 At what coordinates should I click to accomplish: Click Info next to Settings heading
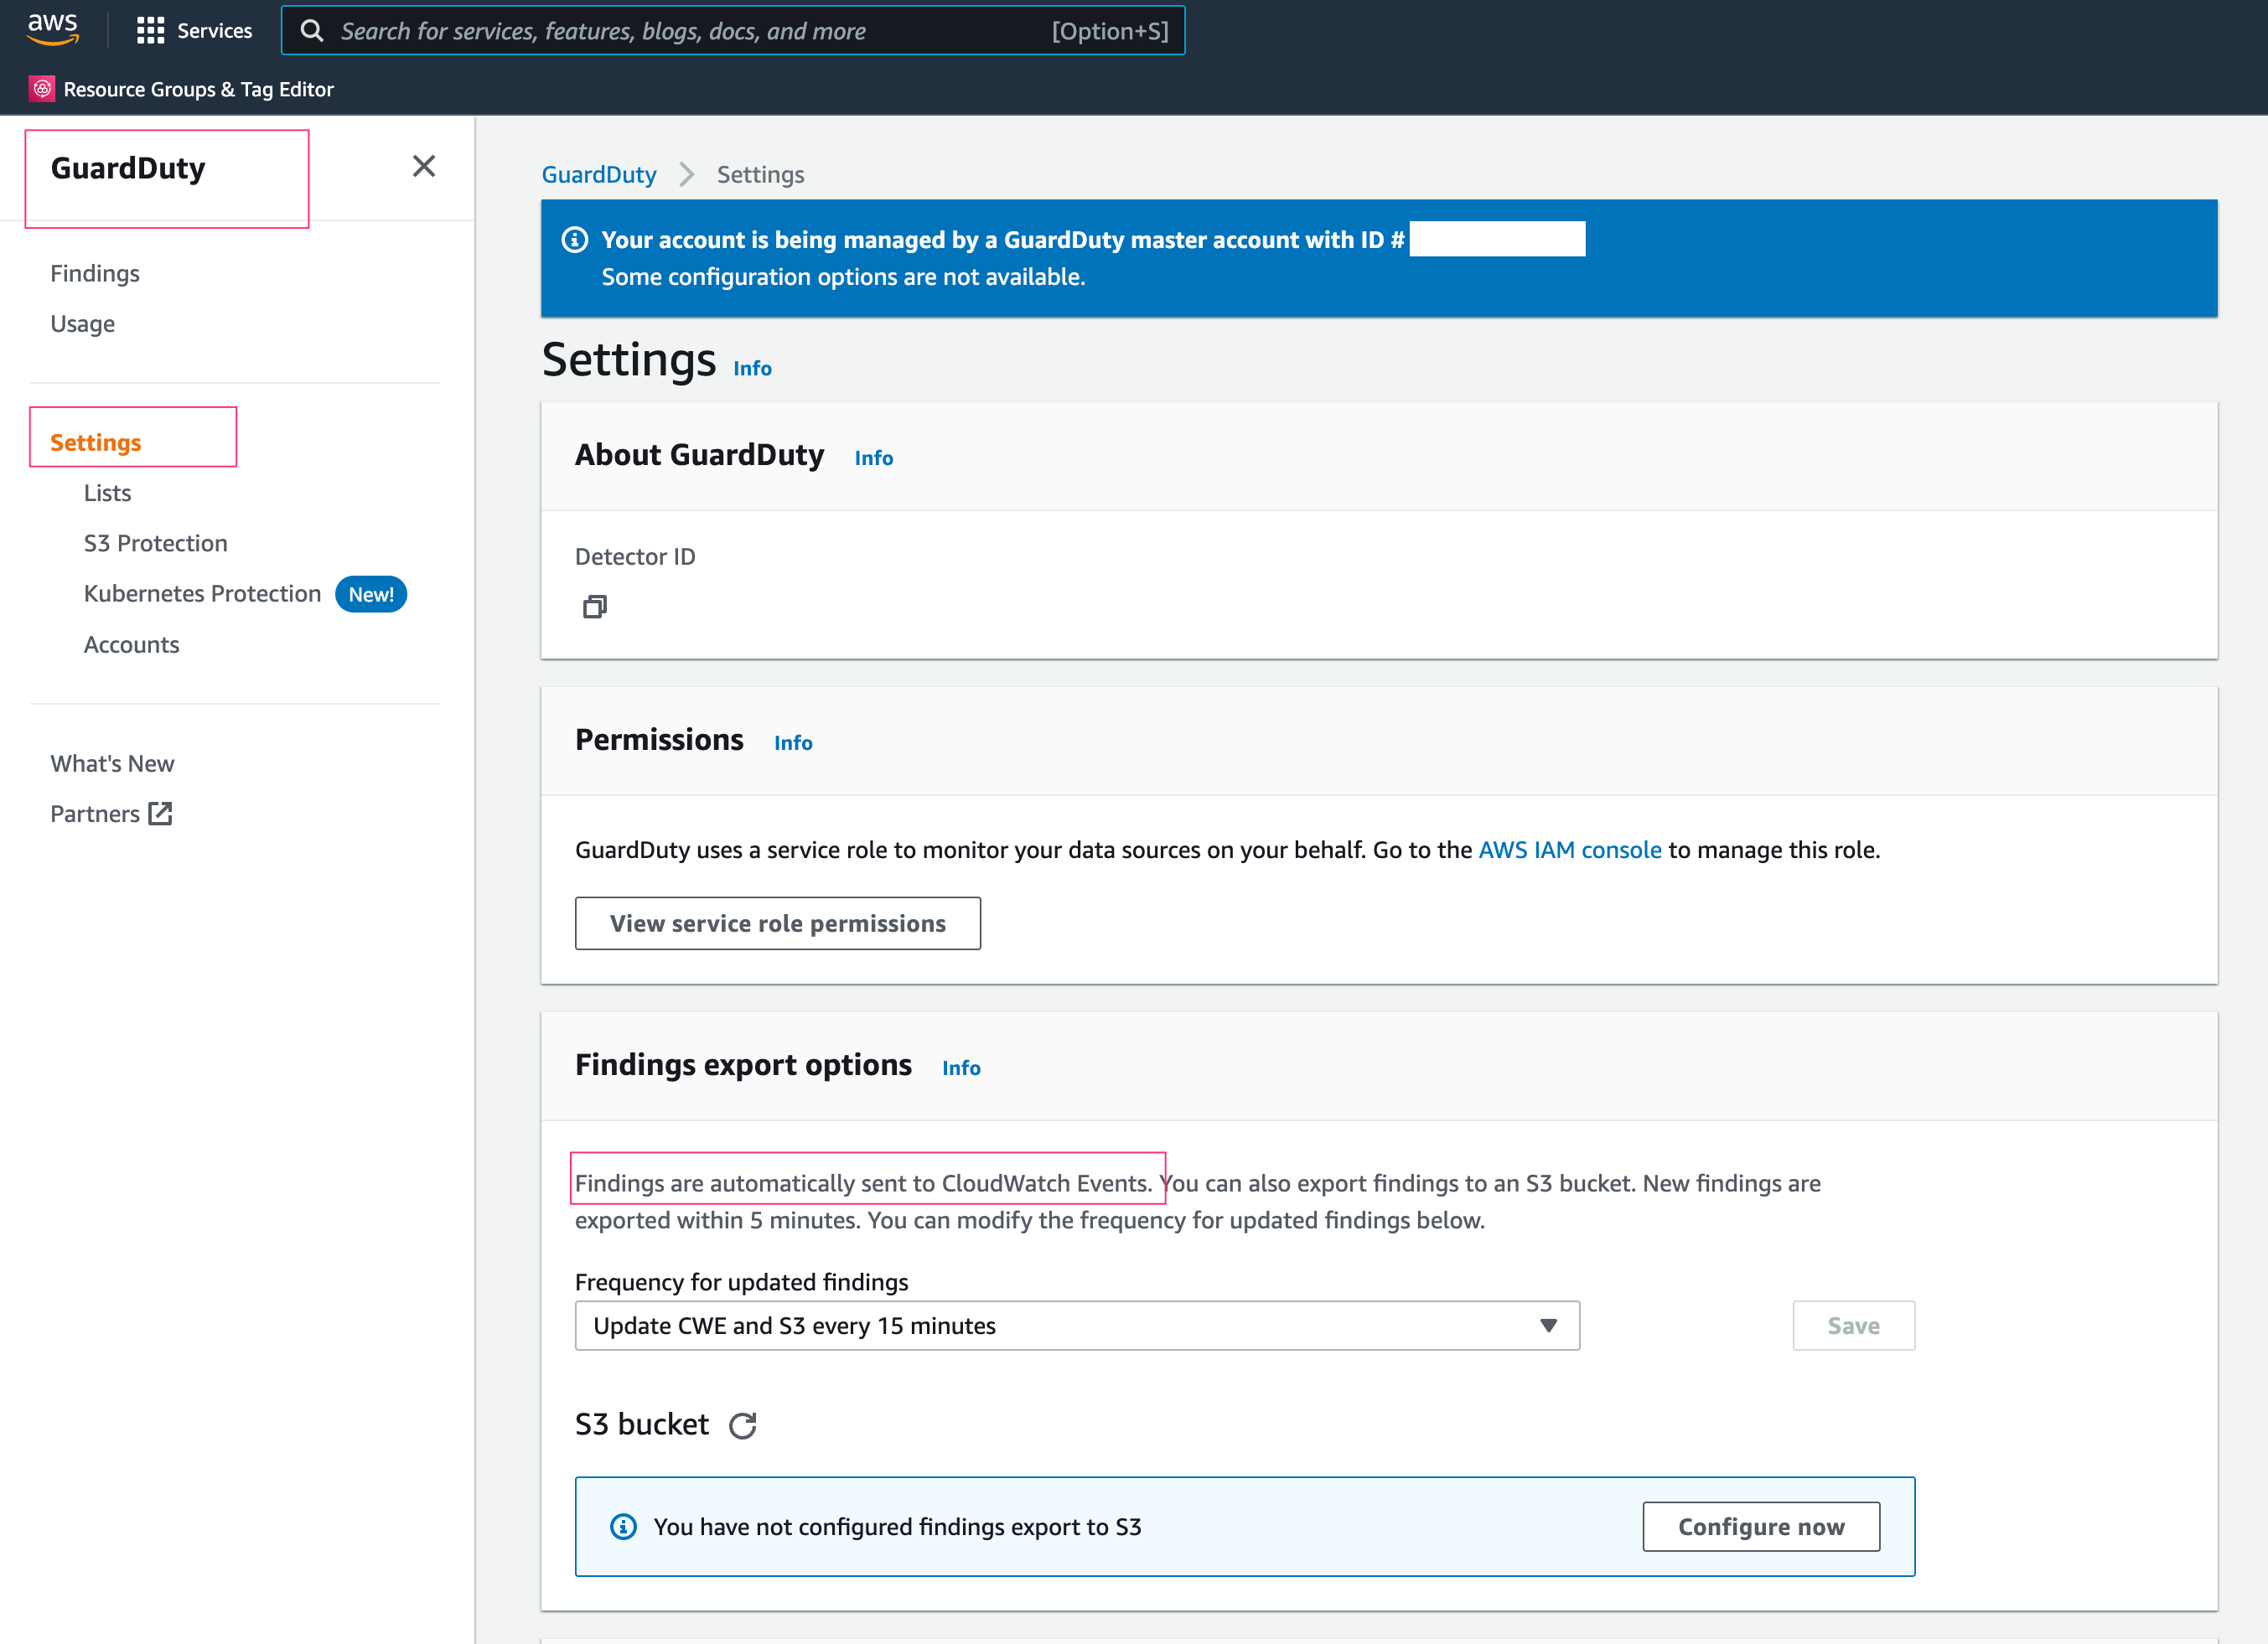point(752,368)
